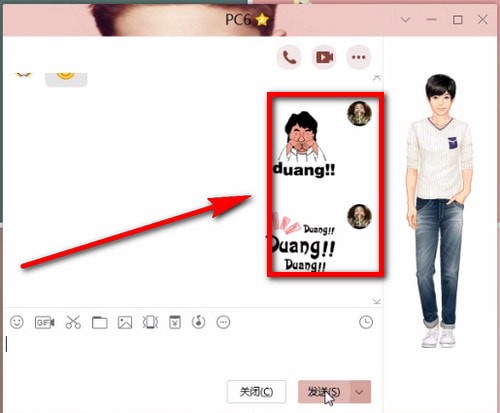Open the title bar chevron dropdown menu
This screenshot has height=413, width=500.
pos(405,20)
